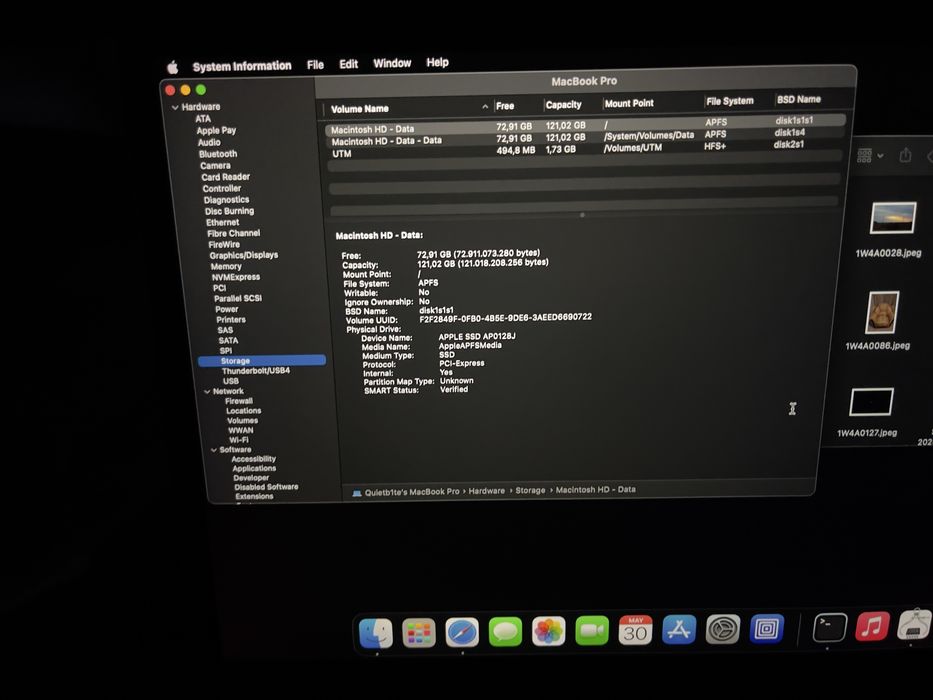The image size is (933, 700).
Task: Select Camera in sidebar
Action: tap(215, 166)
